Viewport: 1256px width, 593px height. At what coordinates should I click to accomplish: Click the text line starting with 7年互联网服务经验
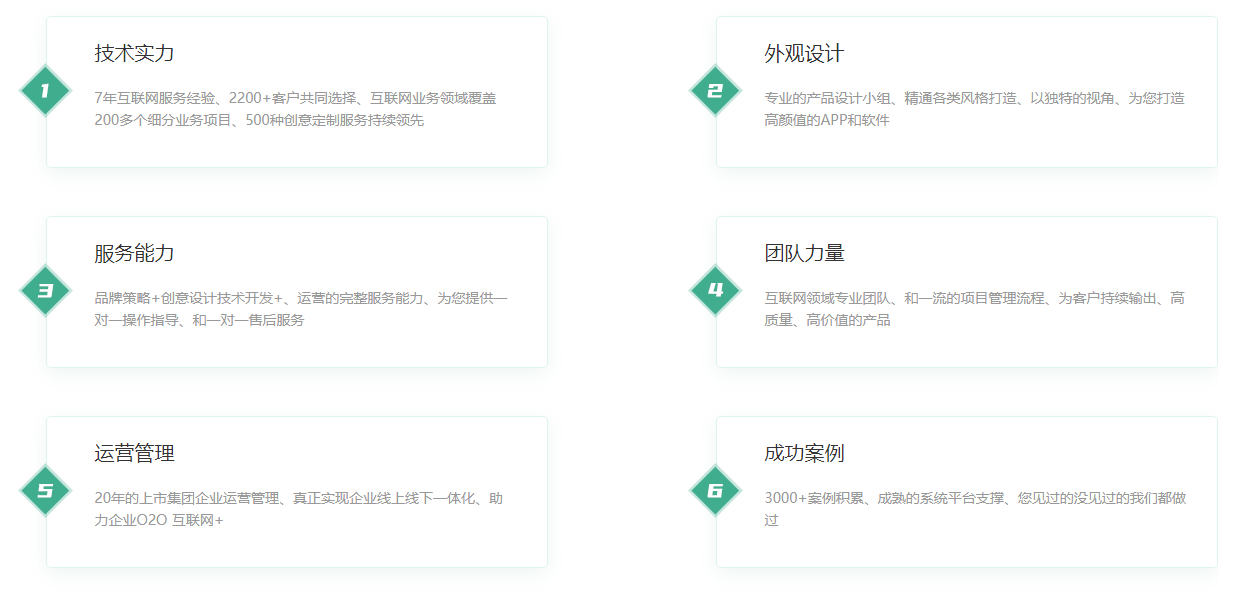click(295, 98)
